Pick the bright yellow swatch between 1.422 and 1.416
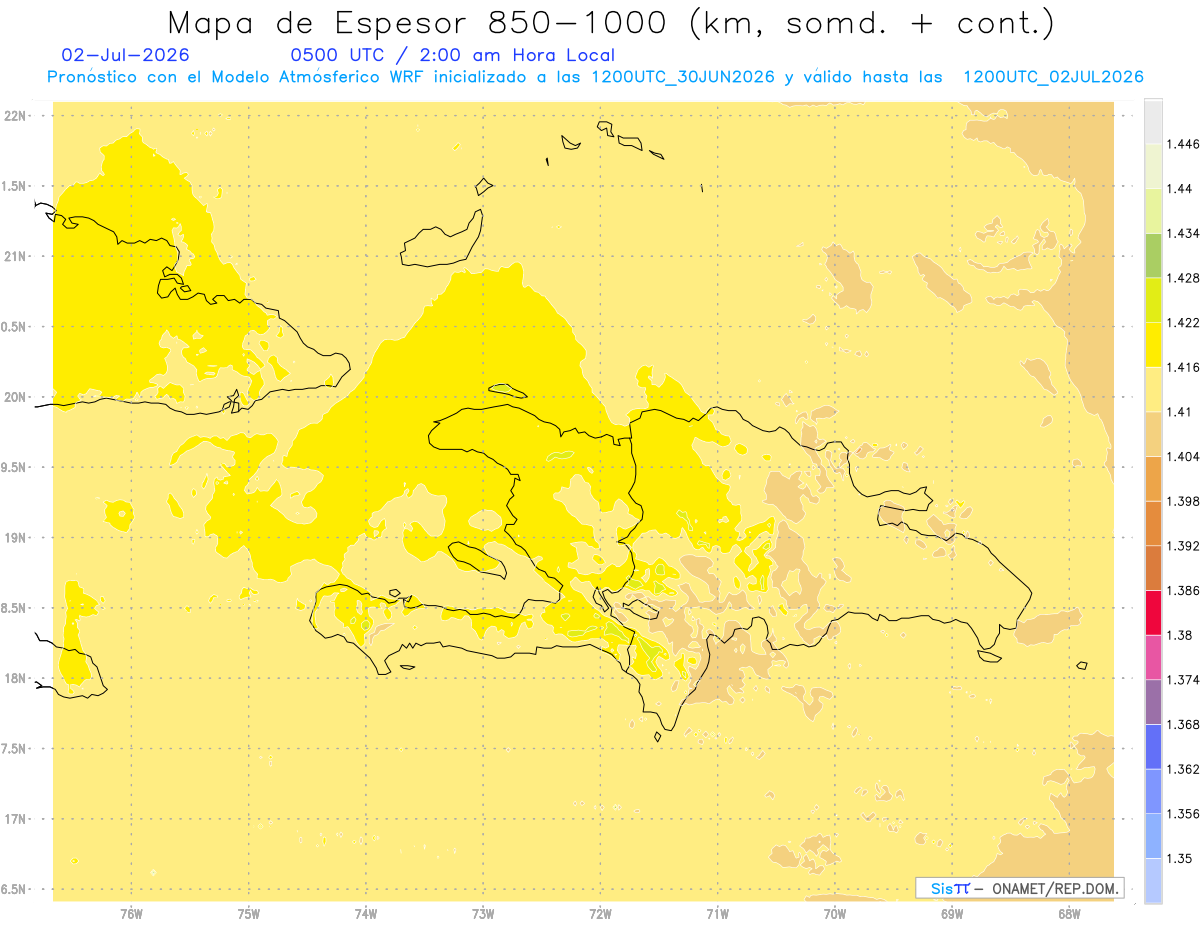 1153,345
